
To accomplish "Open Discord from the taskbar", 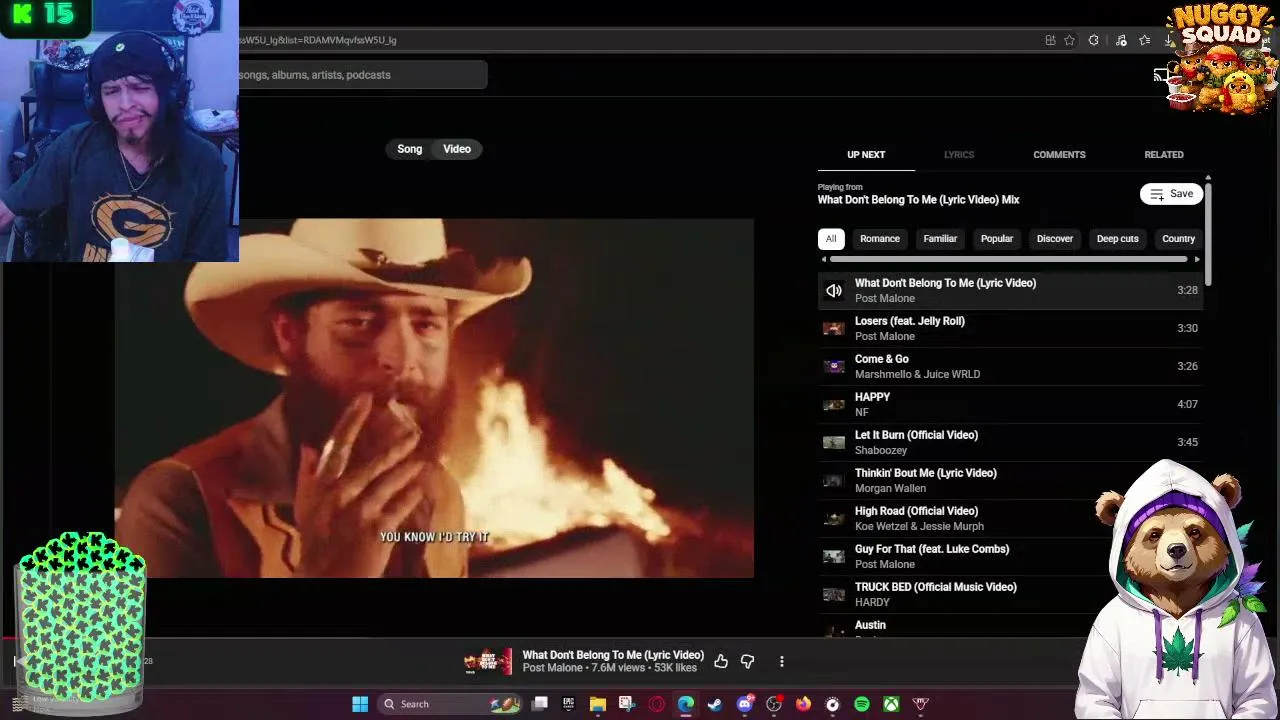I will [744, 704].
